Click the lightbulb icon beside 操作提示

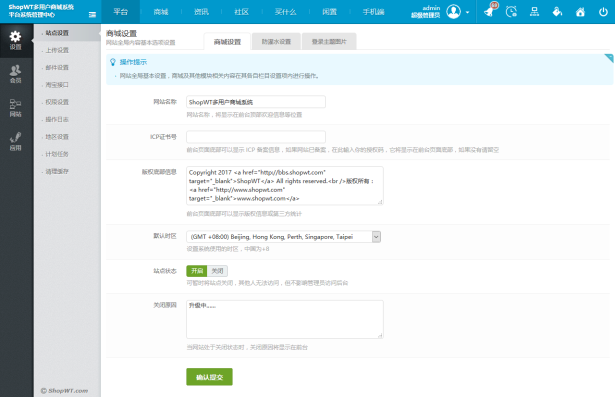click(113, 62)
